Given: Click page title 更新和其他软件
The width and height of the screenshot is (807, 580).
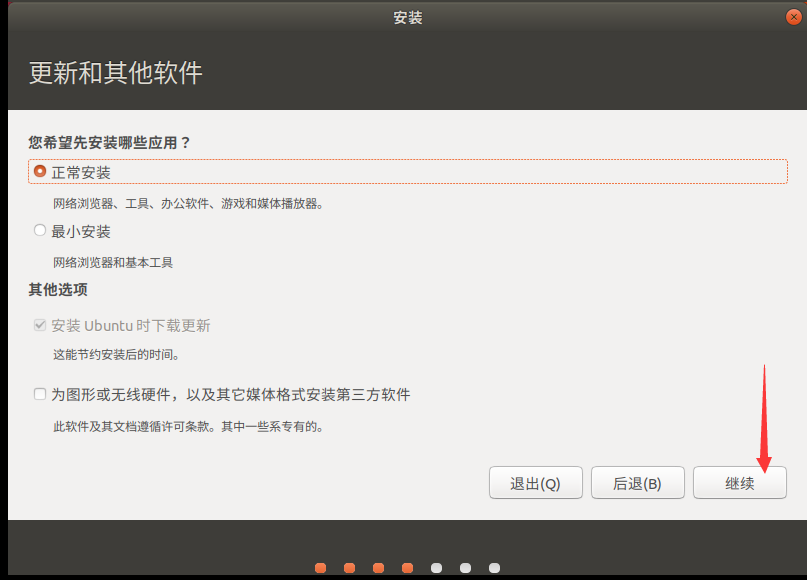Looking at the screenshot, I should pyautogui.click(x=116, y=73).
